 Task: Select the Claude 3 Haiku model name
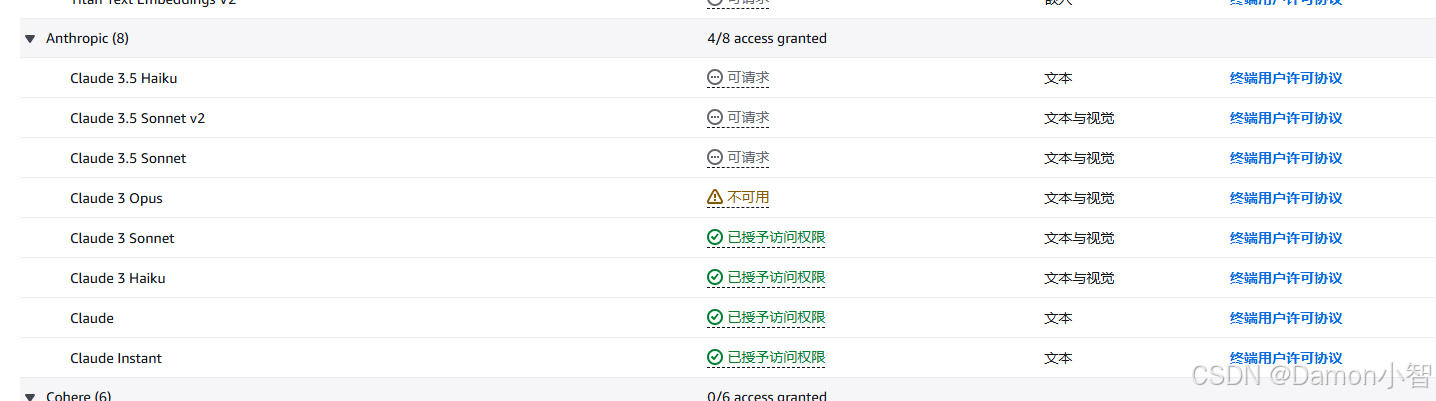118,278
